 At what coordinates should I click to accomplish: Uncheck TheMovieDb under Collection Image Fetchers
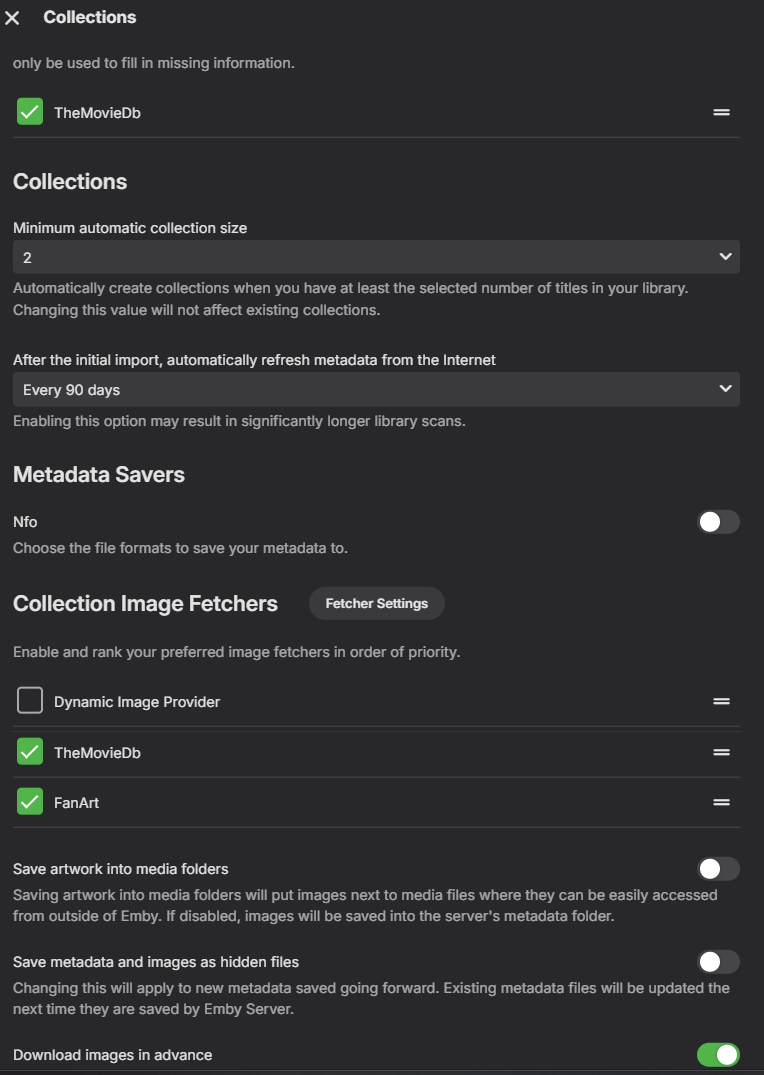coord(29,751)
